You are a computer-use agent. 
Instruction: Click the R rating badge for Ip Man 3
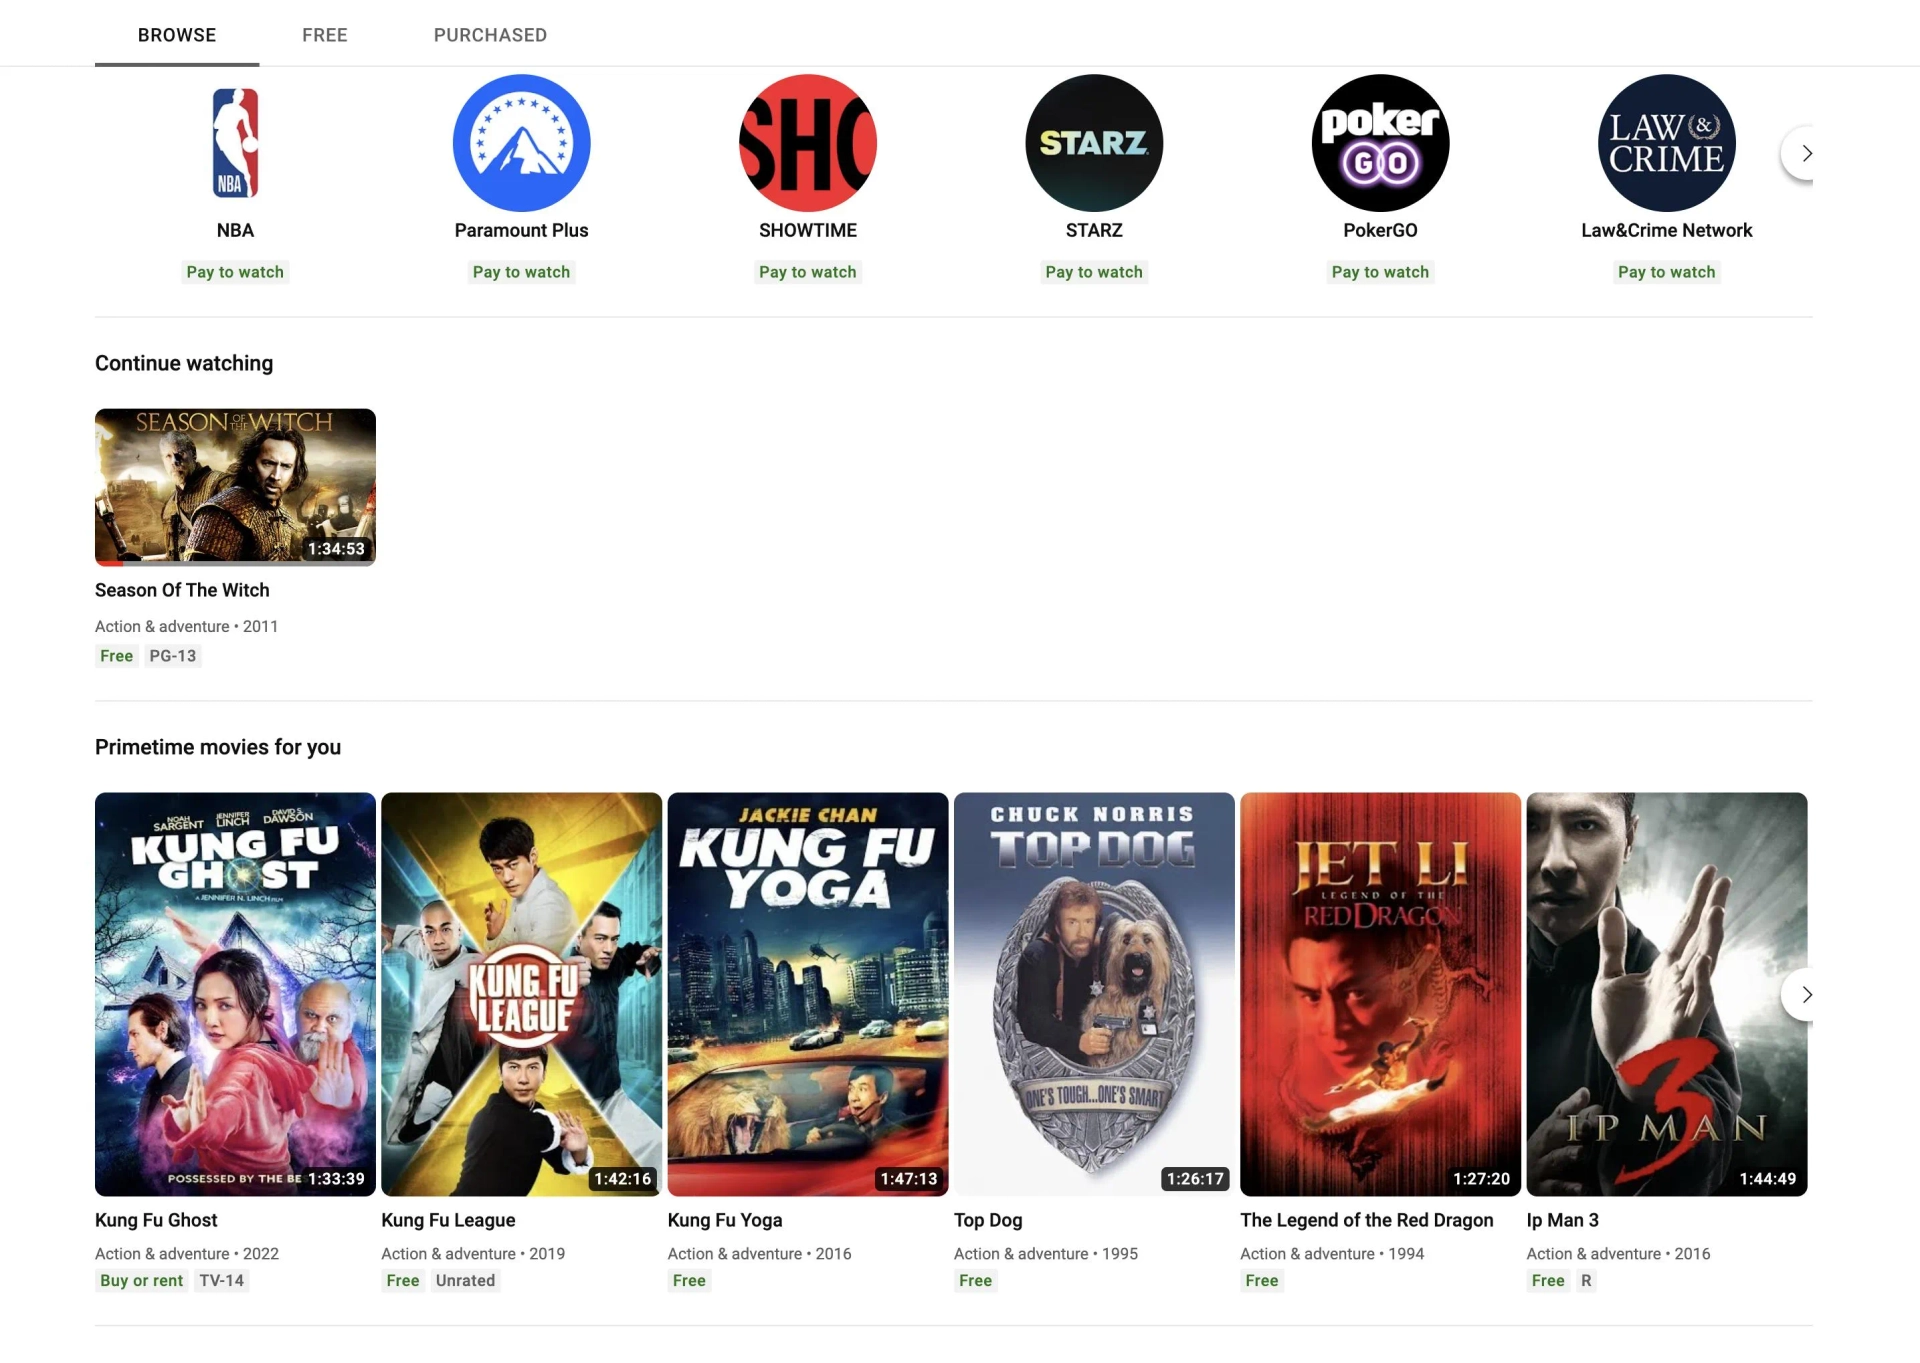(1586, 1280)
